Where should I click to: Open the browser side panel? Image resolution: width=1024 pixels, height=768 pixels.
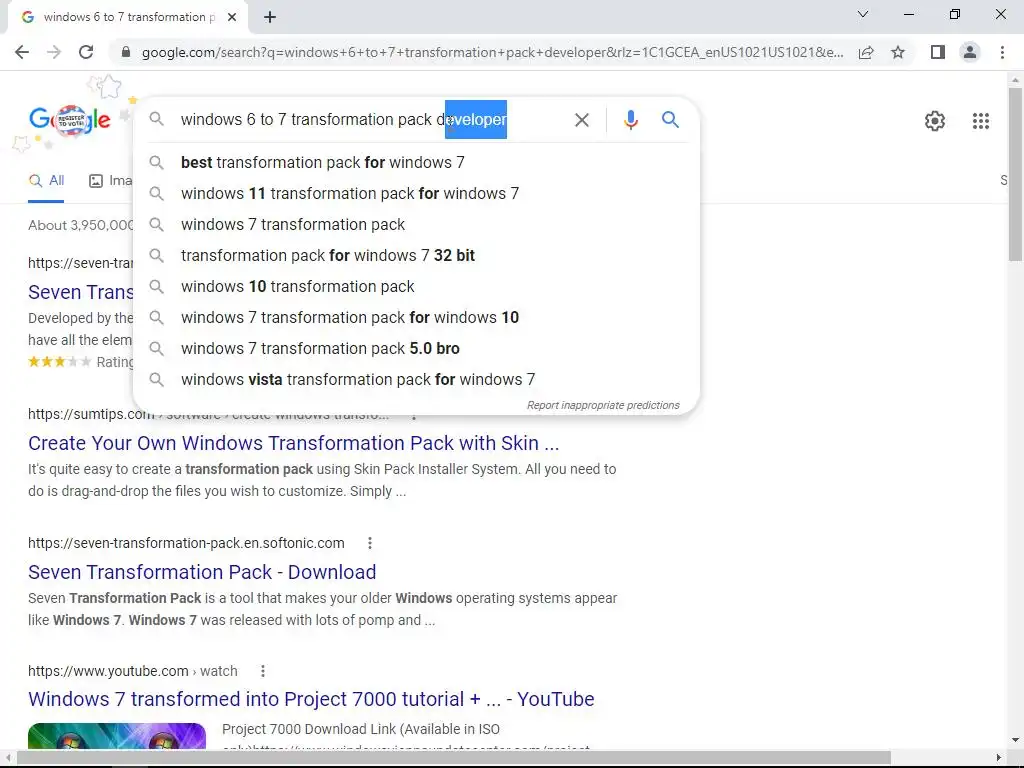pos(938,52)
